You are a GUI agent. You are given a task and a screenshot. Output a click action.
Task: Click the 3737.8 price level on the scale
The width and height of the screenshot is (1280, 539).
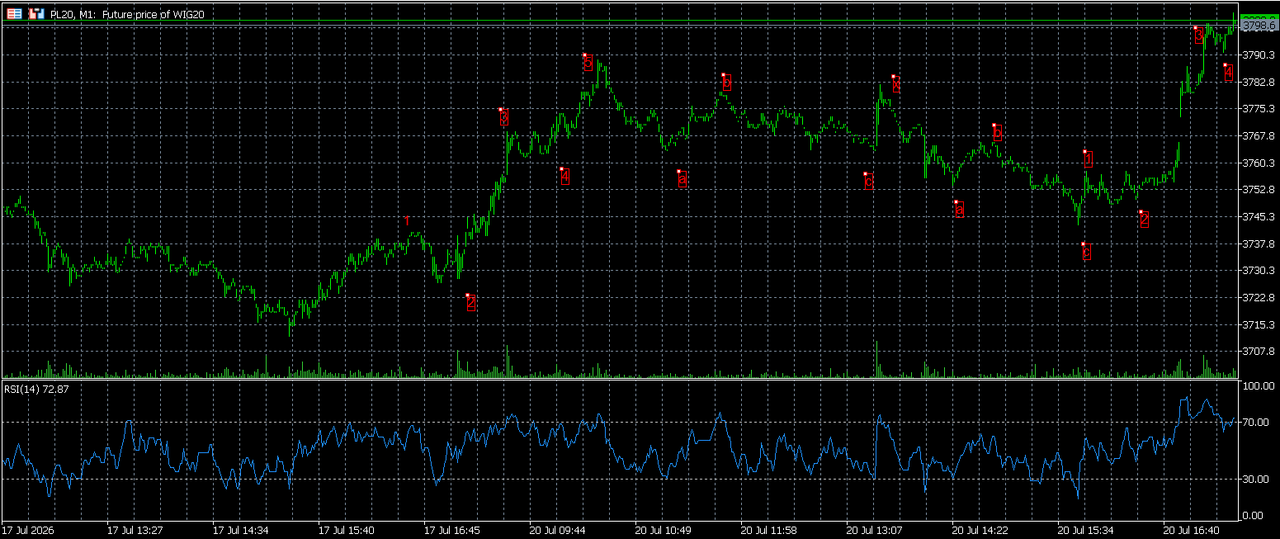pos(1257,244)
